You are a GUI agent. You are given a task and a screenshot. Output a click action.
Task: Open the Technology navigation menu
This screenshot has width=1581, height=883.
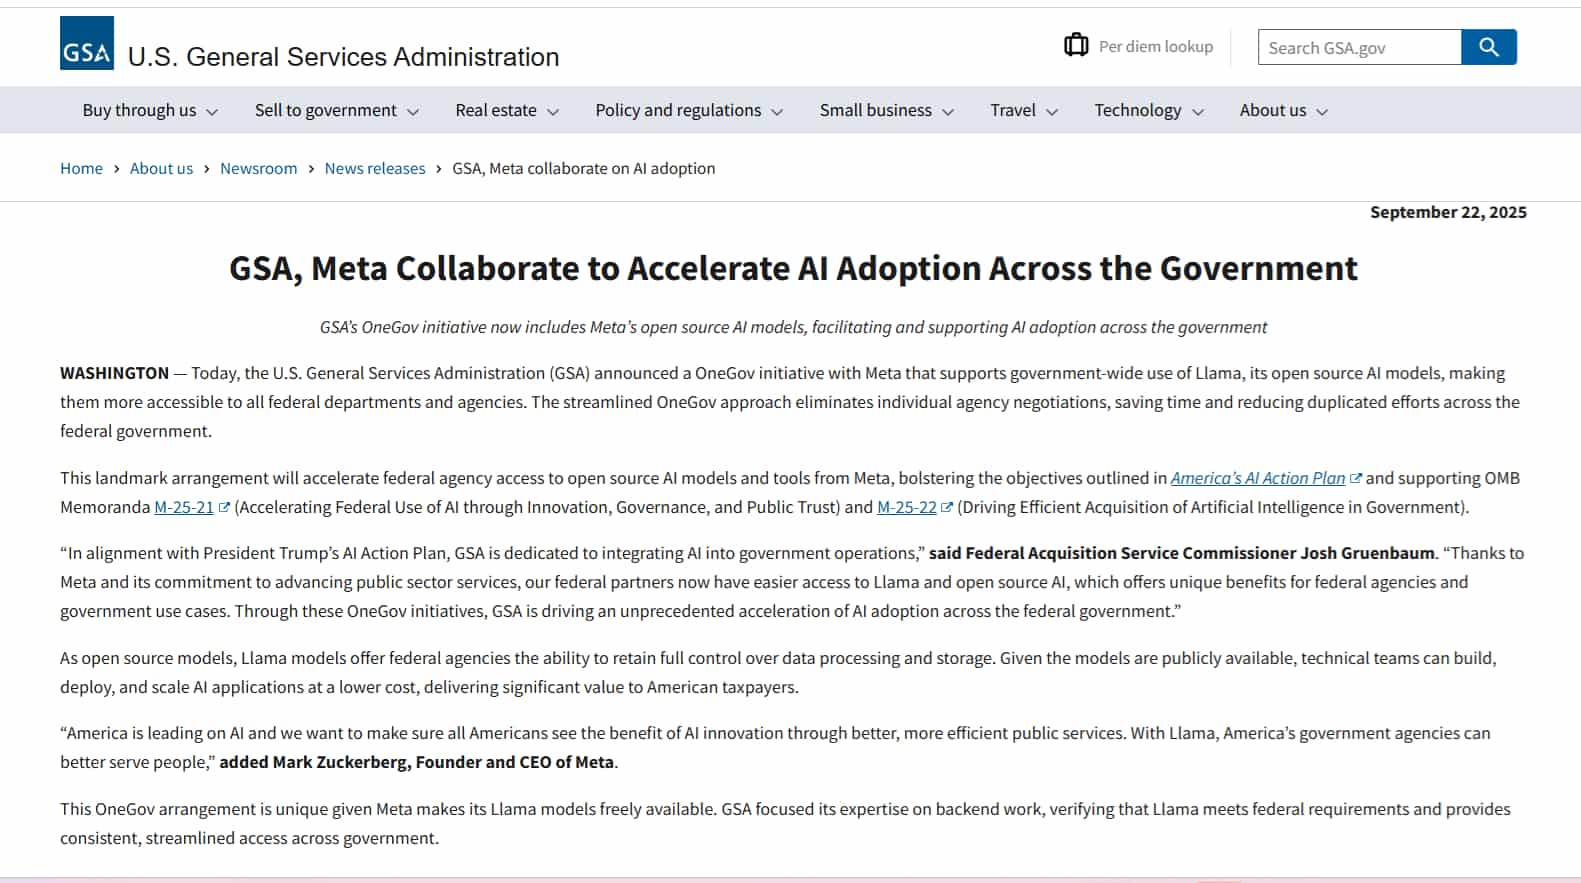tap(1148, 111)
